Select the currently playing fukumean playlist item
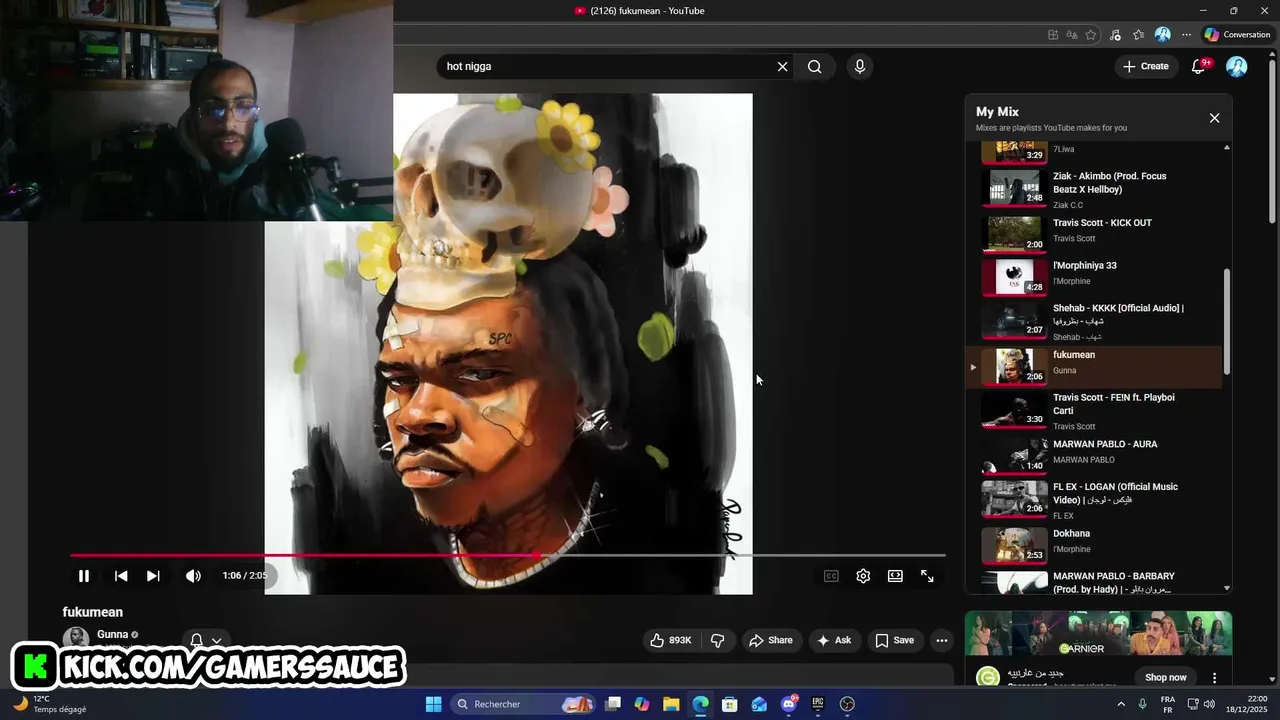This screenshot has width=1280, height=720. pos(1095,366)
